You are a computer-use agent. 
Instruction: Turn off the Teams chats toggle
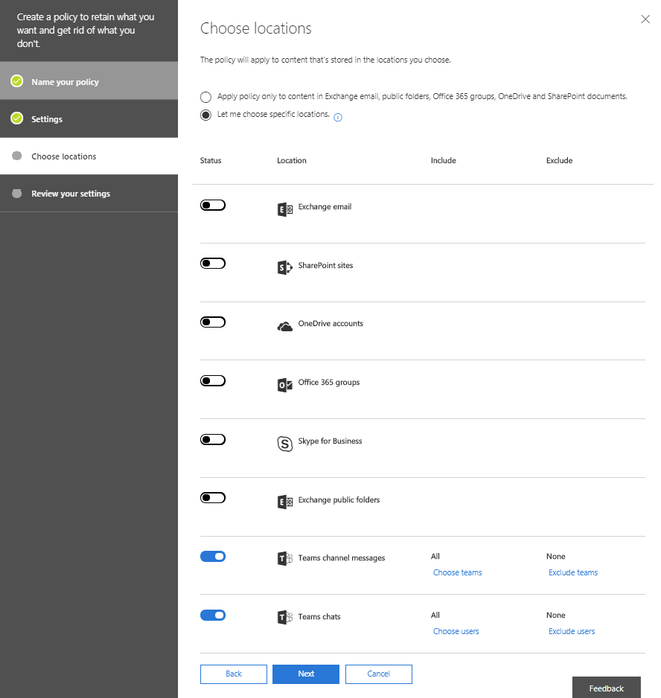(213, 615)
